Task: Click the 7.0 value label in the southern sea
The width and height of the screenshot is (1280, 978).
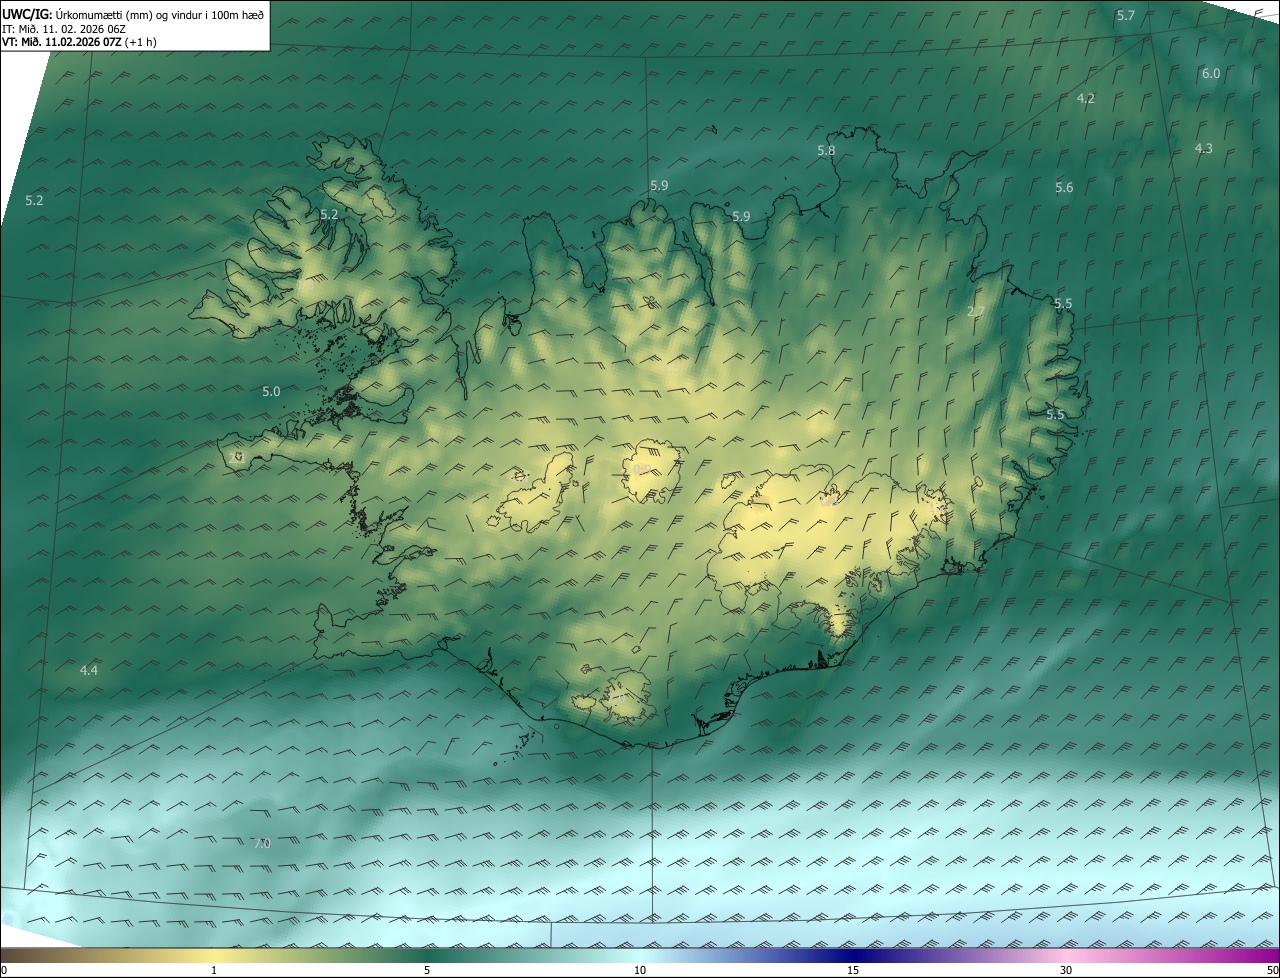Action: (261, 843)
